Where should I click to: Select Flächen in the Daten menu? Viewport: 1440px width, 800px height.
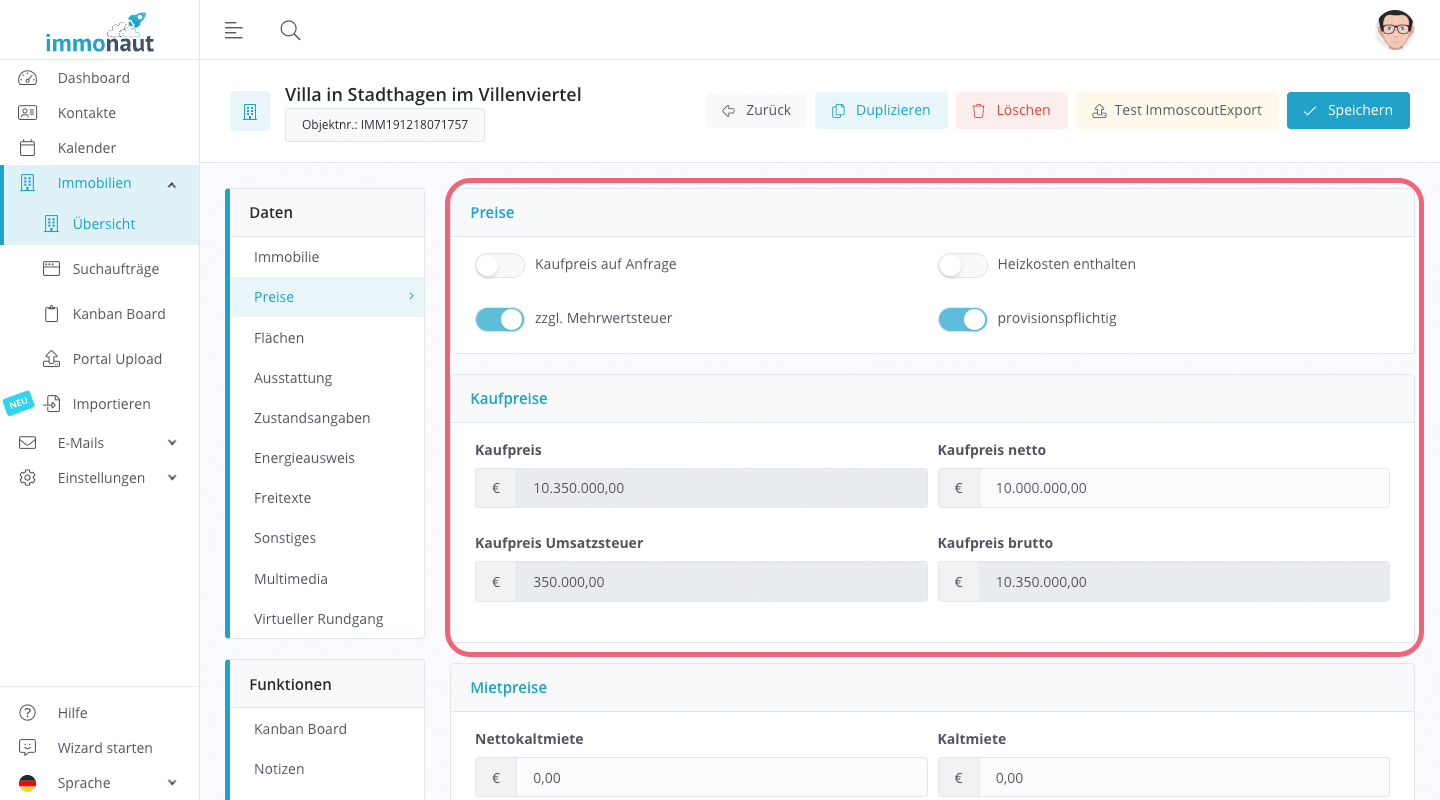click(x=279, y=338)
